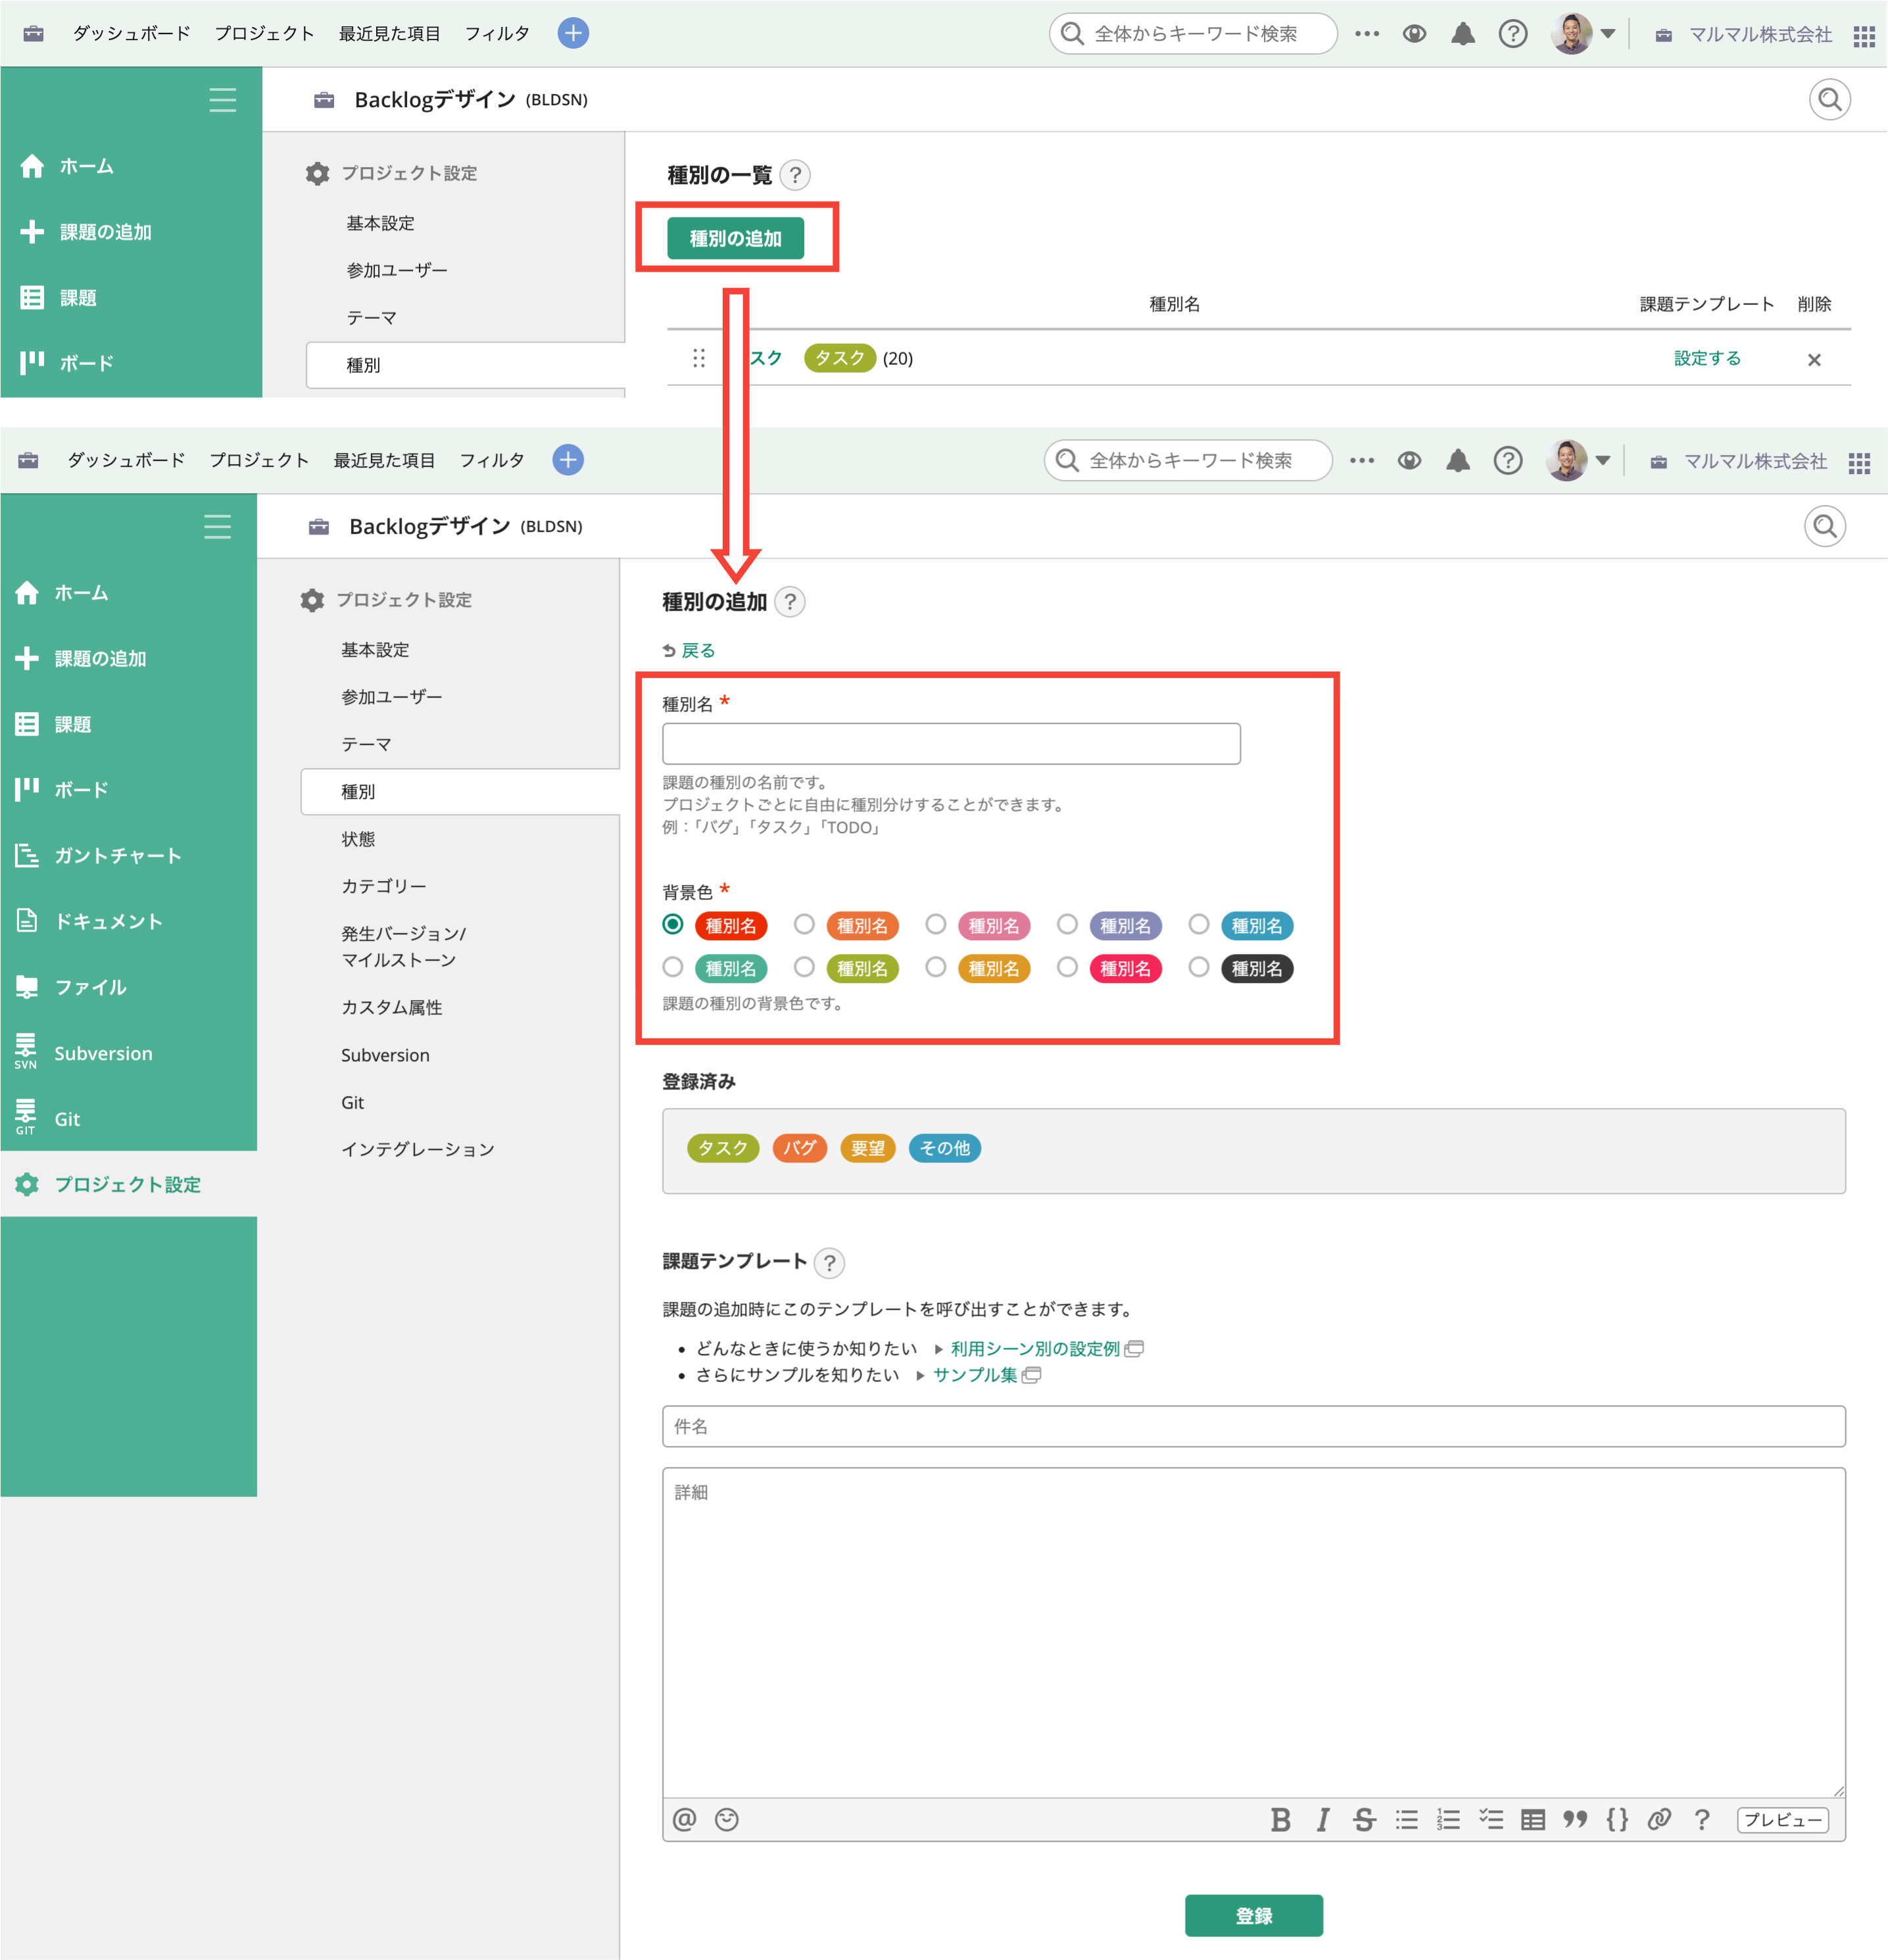Click the blue plus icon in the upper top bar
The image size is (1888, 1960).
coord(573,33)
